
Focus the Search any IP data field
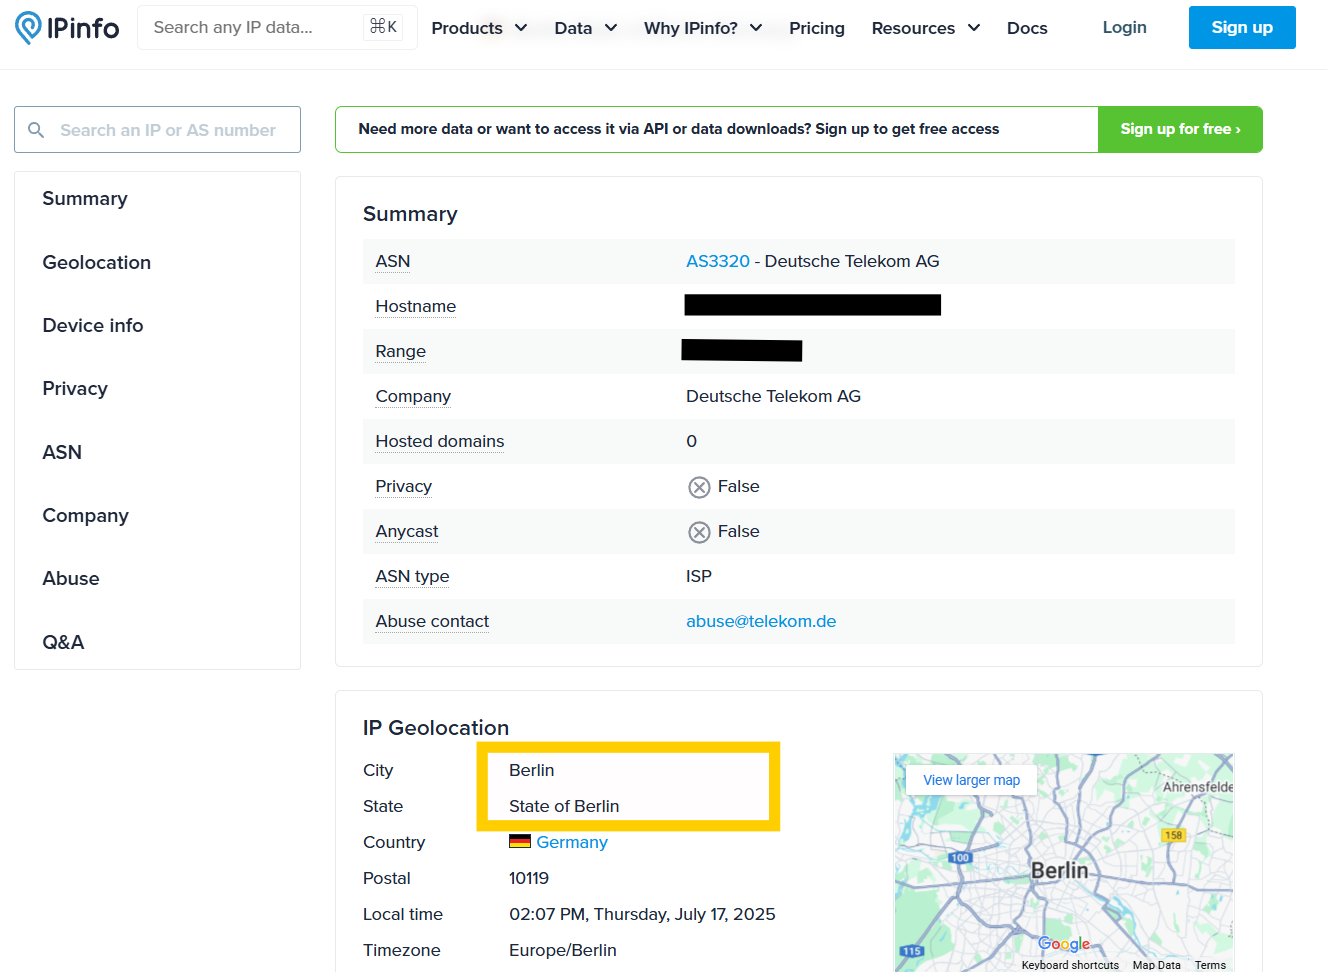(277, 27)
